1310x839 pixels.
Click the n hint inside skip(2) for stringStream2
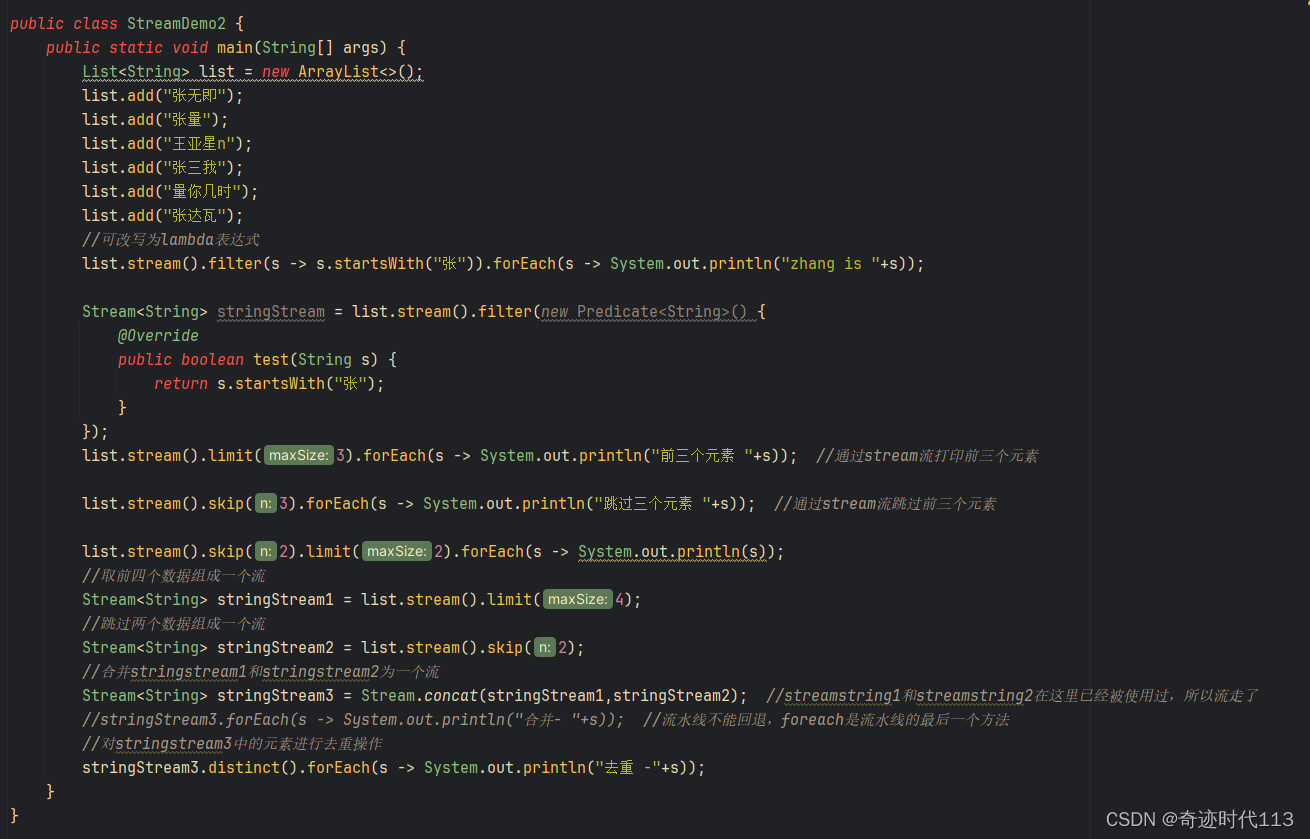pos(544,647)
